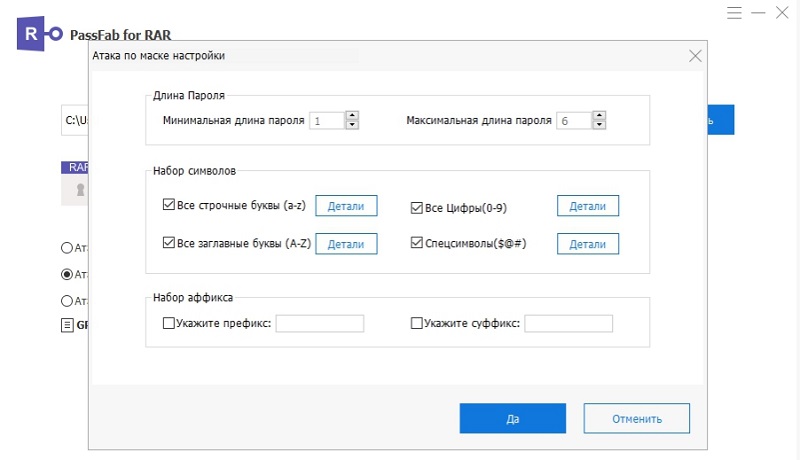Select the second (checked) attack radio button
This screenshot has width=800, height=460.
pos(67,274)
